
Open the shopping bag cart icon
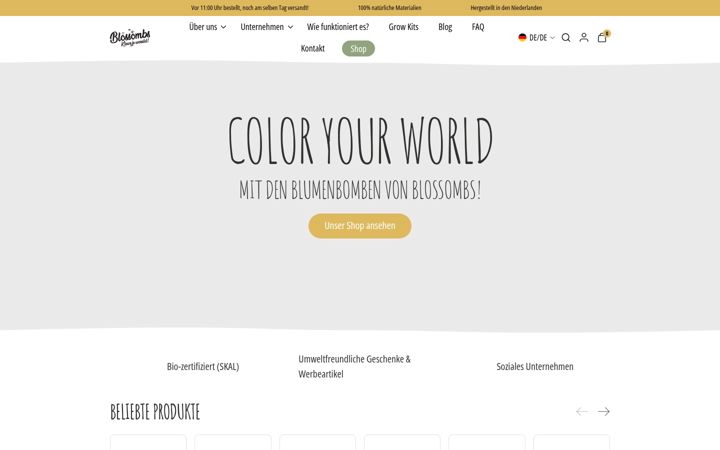point(602,38)
